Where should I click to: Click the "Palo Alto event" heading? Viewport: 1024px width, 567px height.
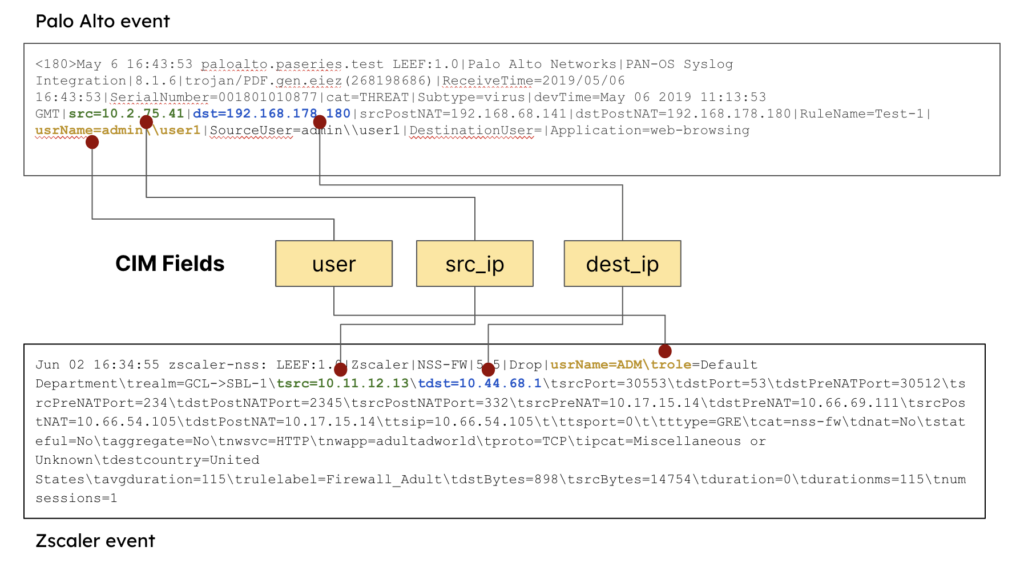click(x=103, y=21)
